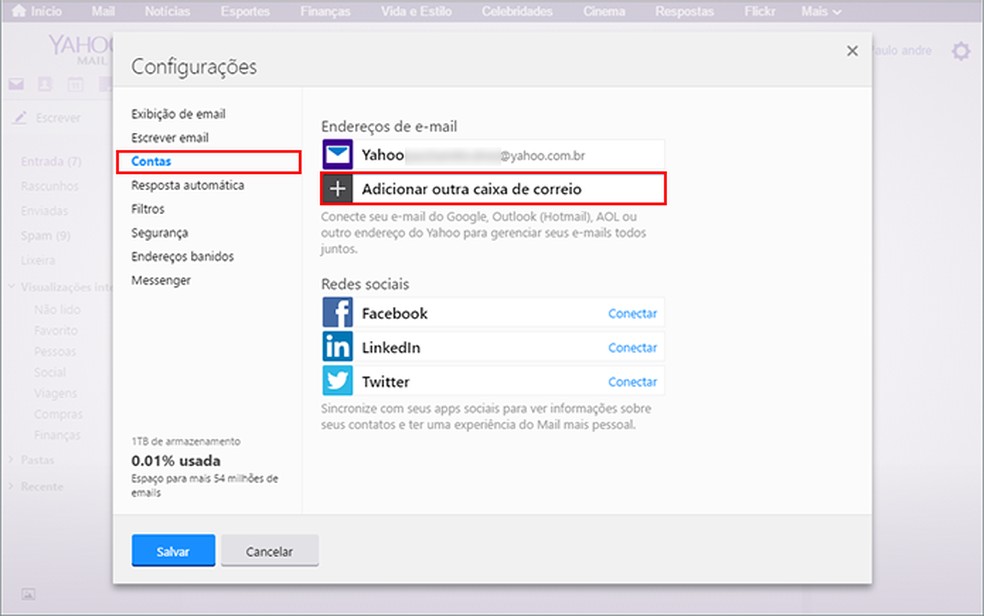Click the Yahoo mail envelope icon

[338, 154]
